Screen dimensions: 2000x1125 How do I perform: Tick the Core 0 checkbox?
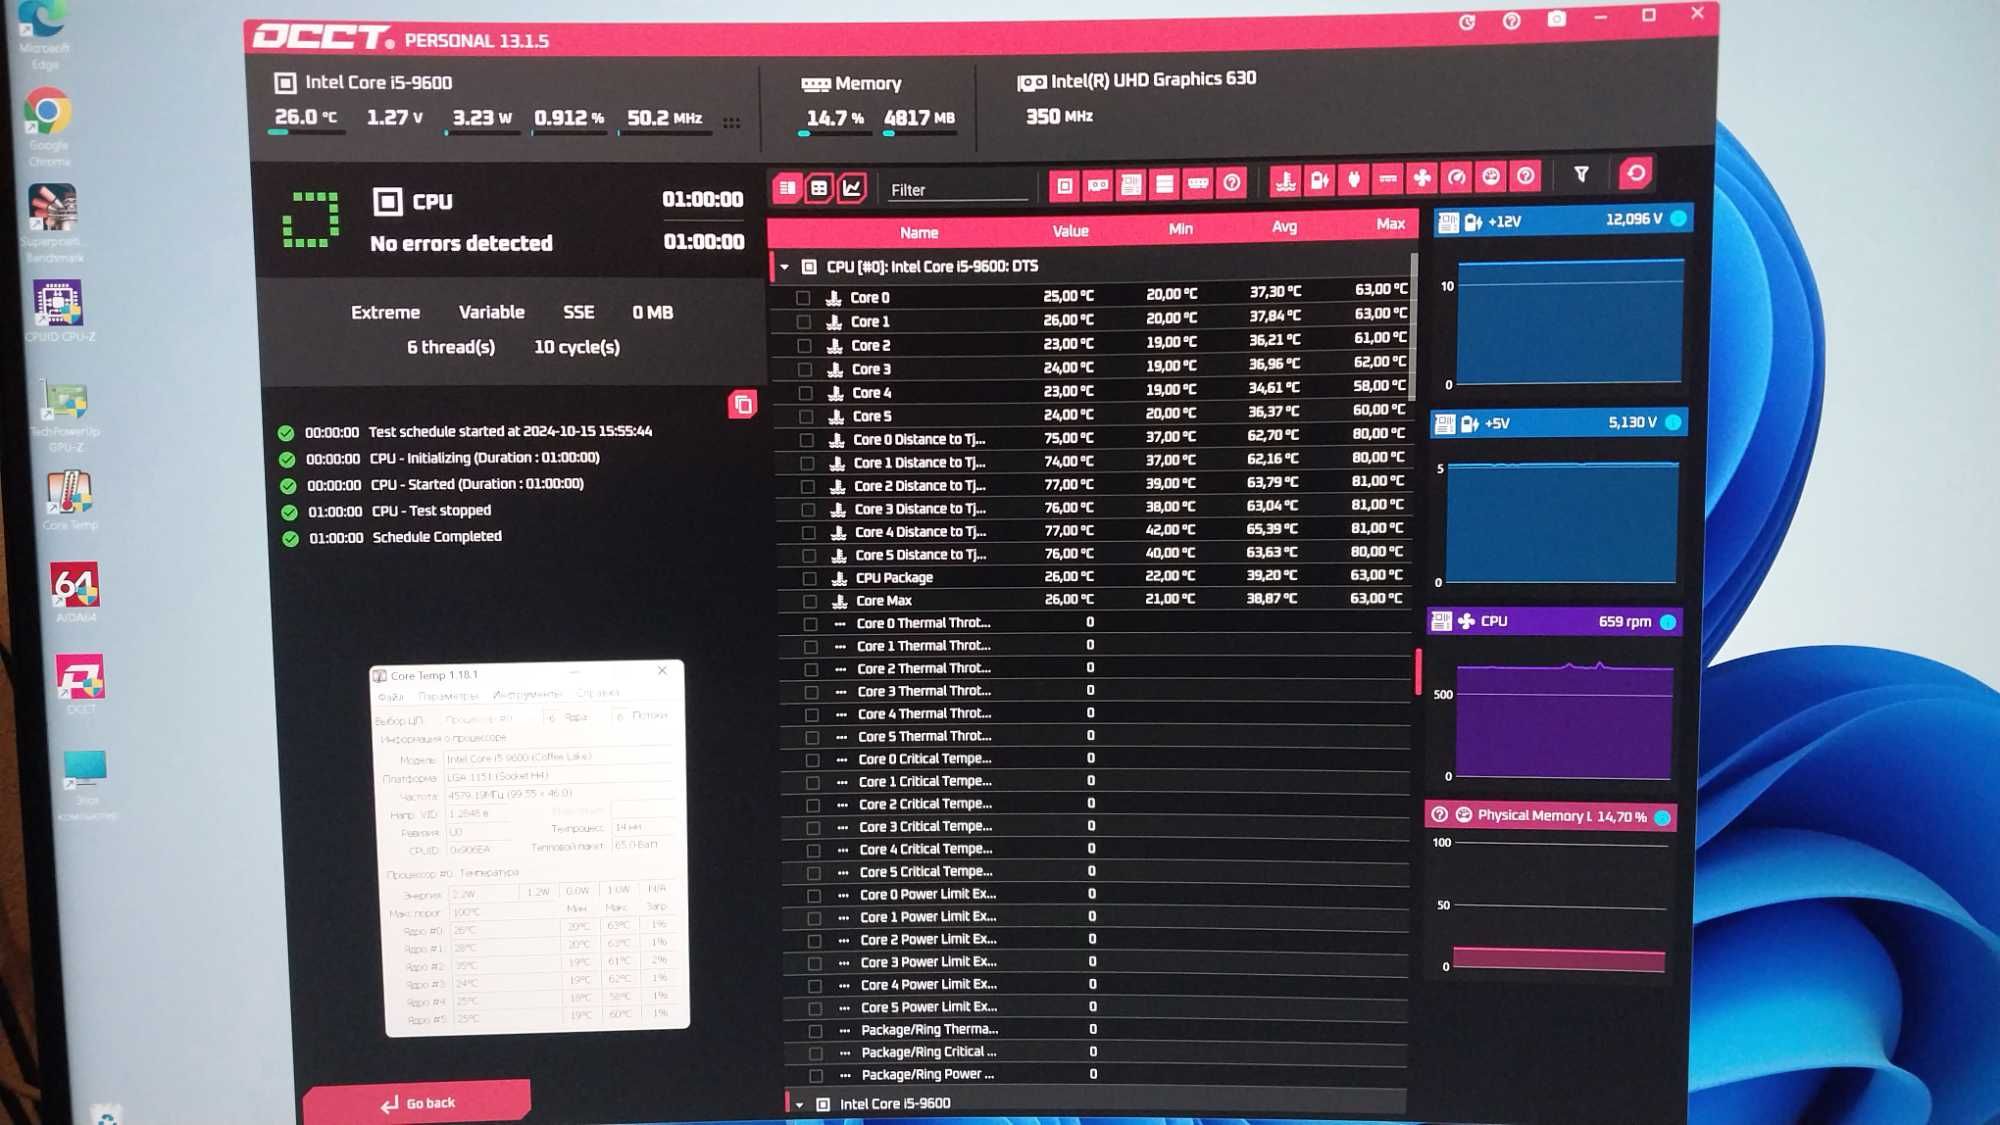coord(803,298)
